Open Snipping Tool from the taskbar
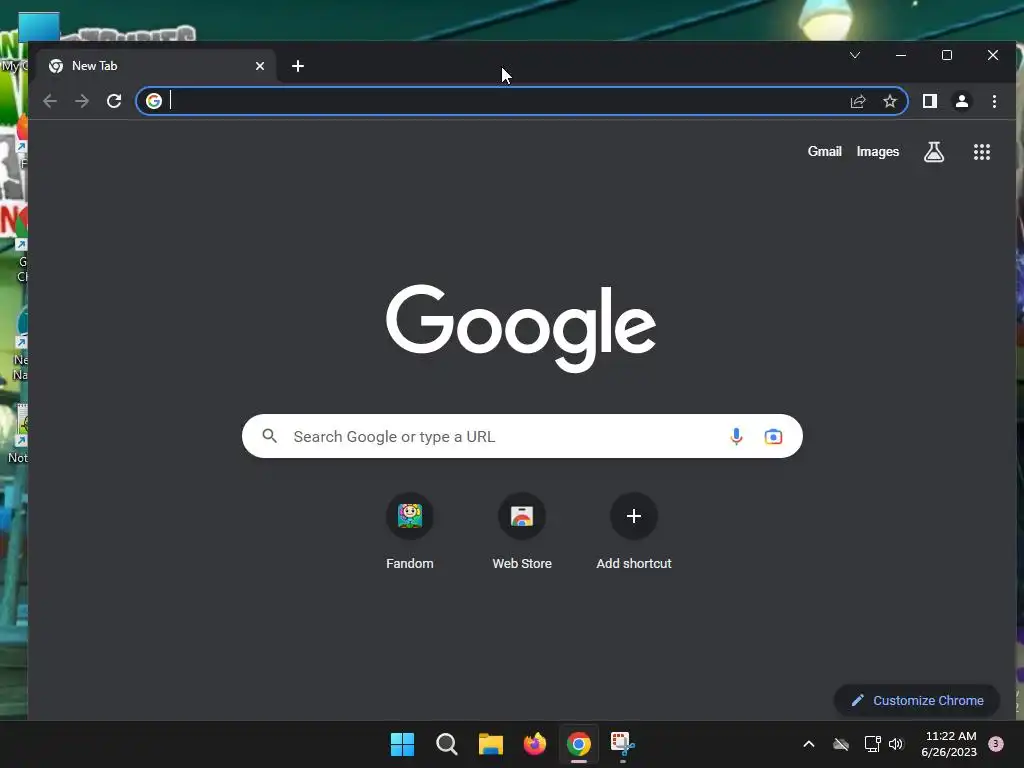 [x=622, y=744]
